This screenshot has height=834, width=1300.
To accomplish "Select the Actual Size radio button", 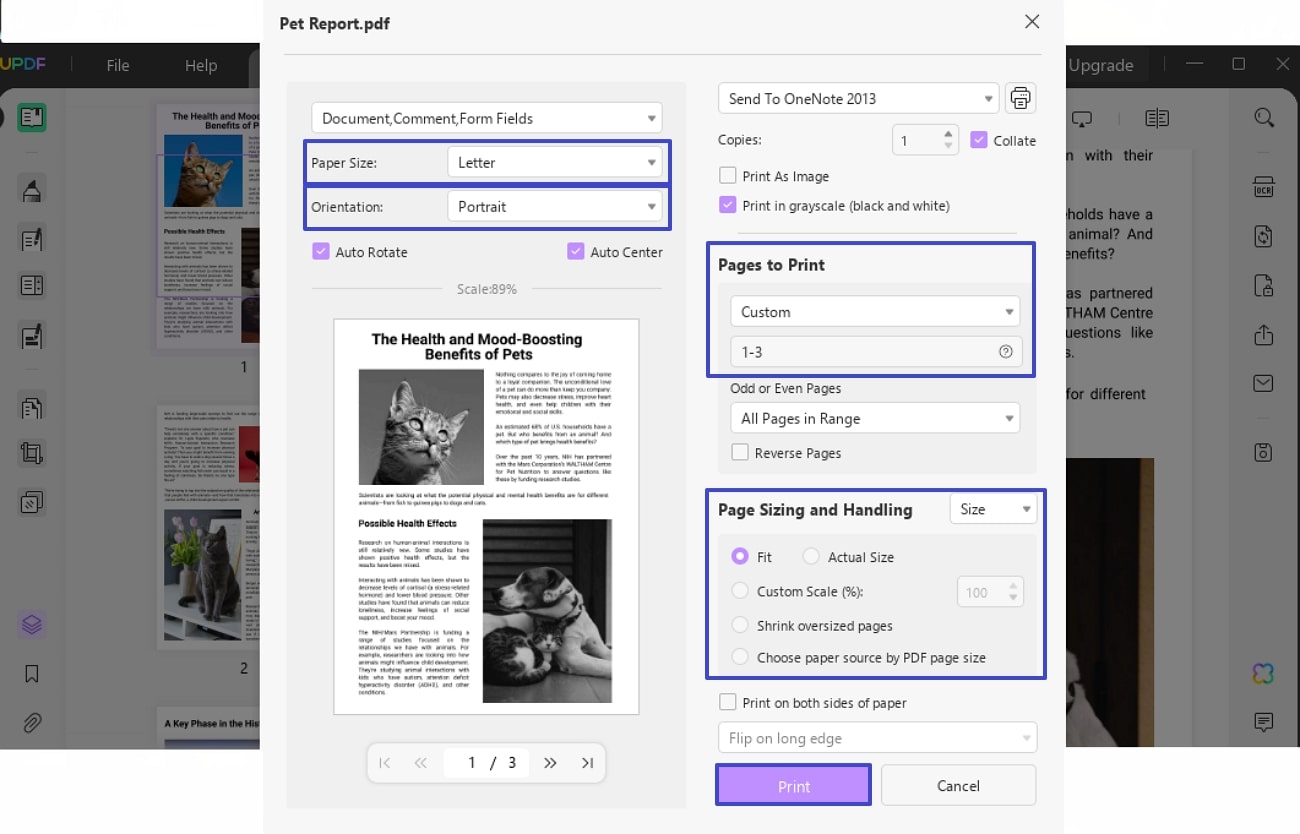I will [810, 556].
